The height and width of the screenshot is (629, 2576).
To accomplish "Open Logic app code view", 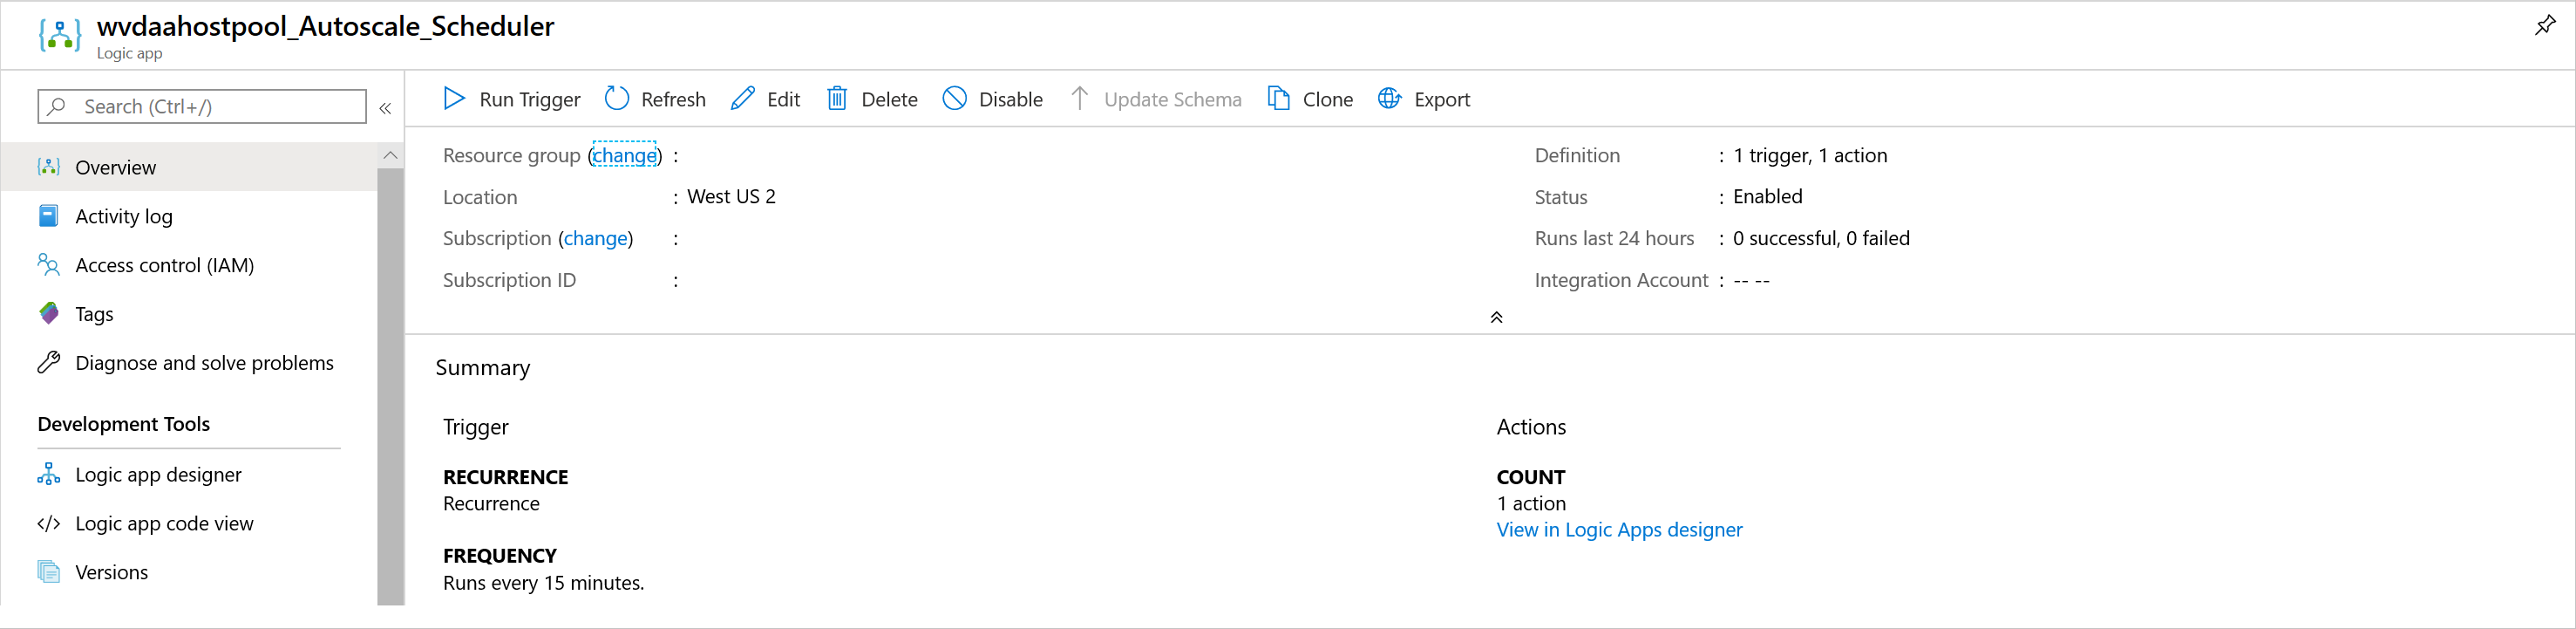I will tap(164, 524).
